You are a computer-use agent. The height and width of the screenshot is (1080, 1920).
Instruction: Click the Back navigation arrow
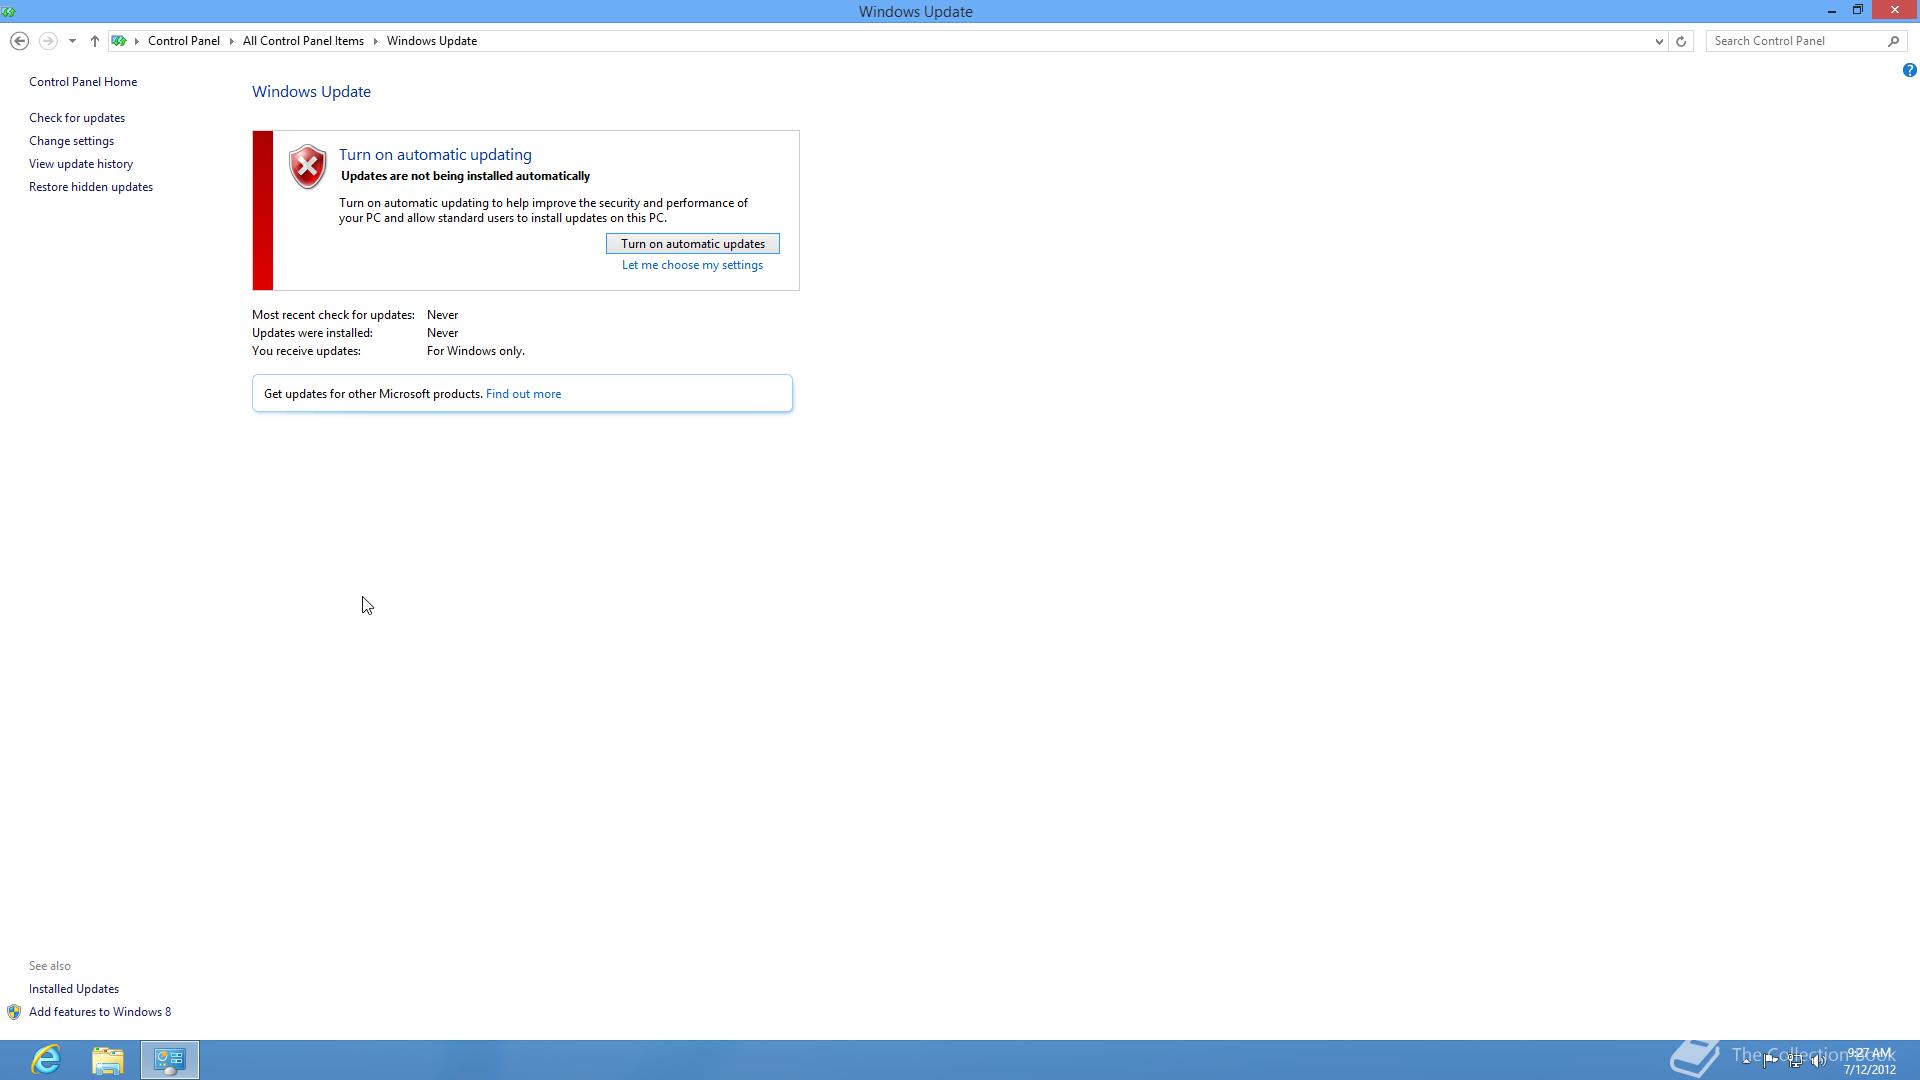point(19,41)
